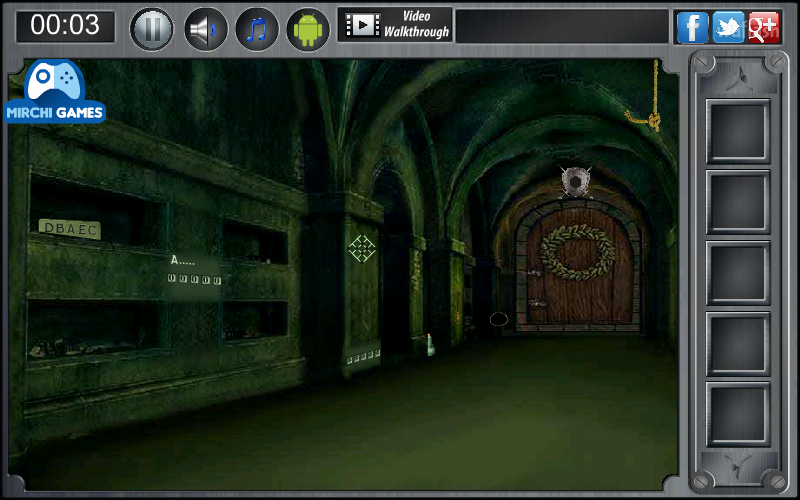The height and width of the screenshot is (500, 800).
Task: Share on Twitter
Action: 728,27
